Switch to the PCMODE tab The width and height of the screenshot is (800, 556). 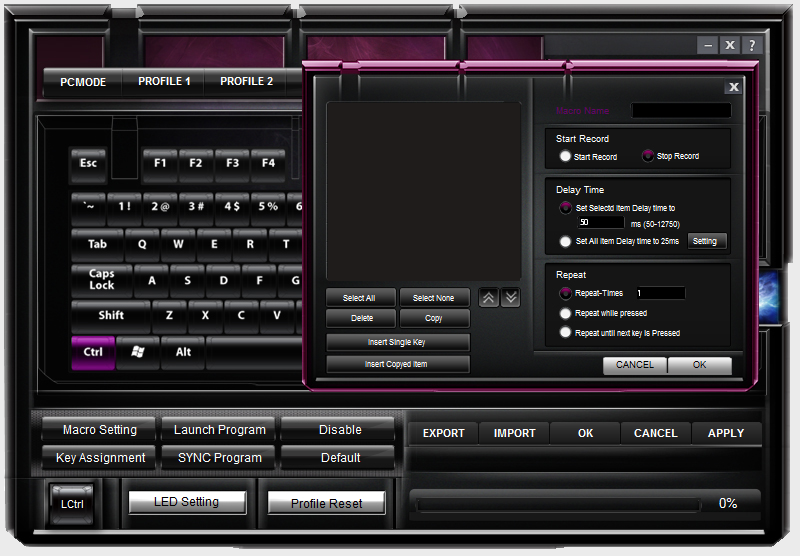(x=83, y=82)
